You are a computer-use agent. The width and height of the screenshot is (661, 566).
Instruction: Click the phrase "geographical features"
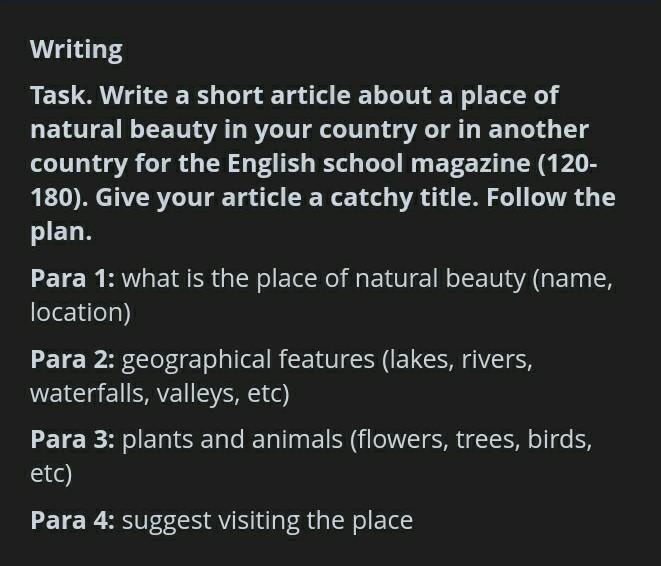coord(248,359)
